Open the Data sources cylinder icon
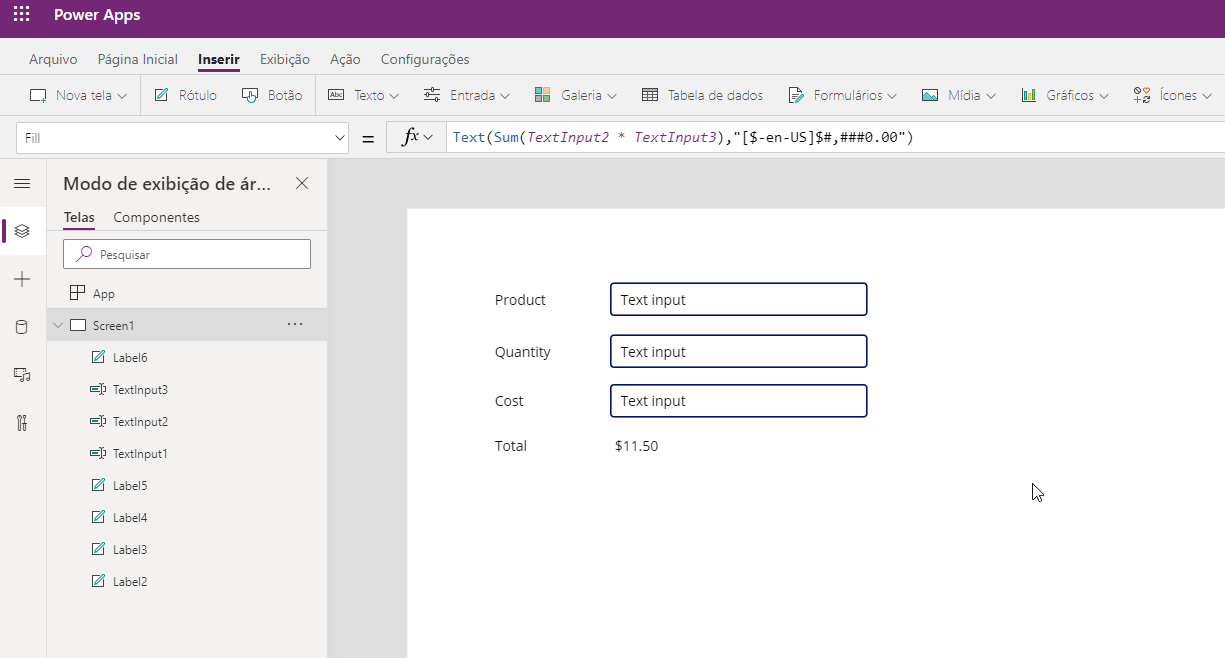1225x658 pixels. 22,327
